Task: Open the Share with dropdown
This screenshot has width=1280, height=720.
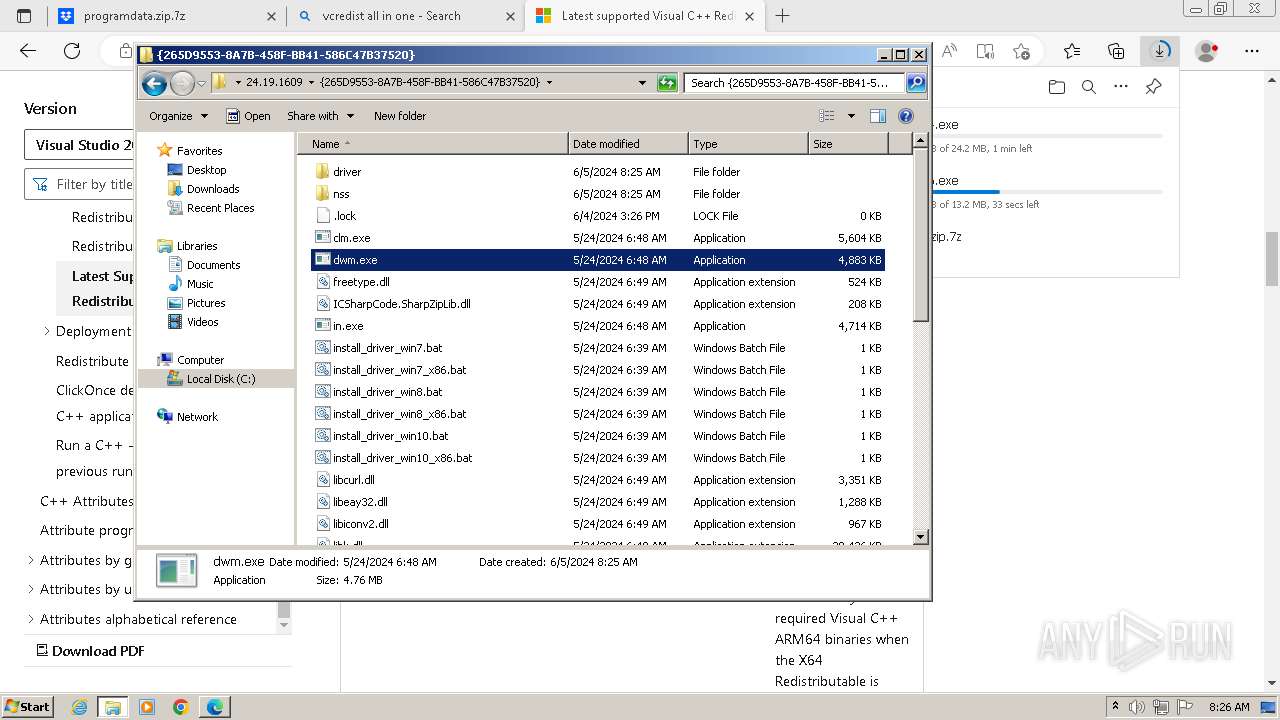Action: point(320,116)
